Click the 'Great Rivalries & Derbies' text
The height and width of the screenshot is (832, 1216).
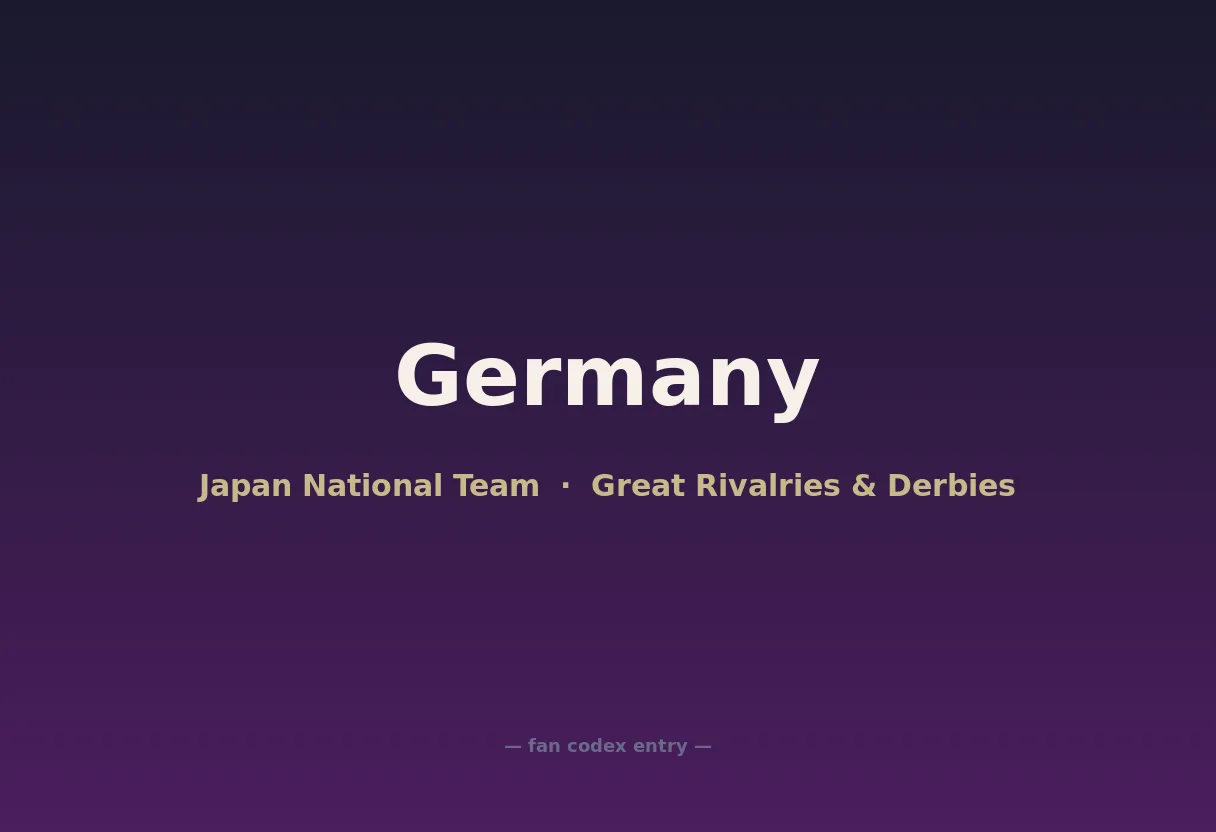pos(803,486)
